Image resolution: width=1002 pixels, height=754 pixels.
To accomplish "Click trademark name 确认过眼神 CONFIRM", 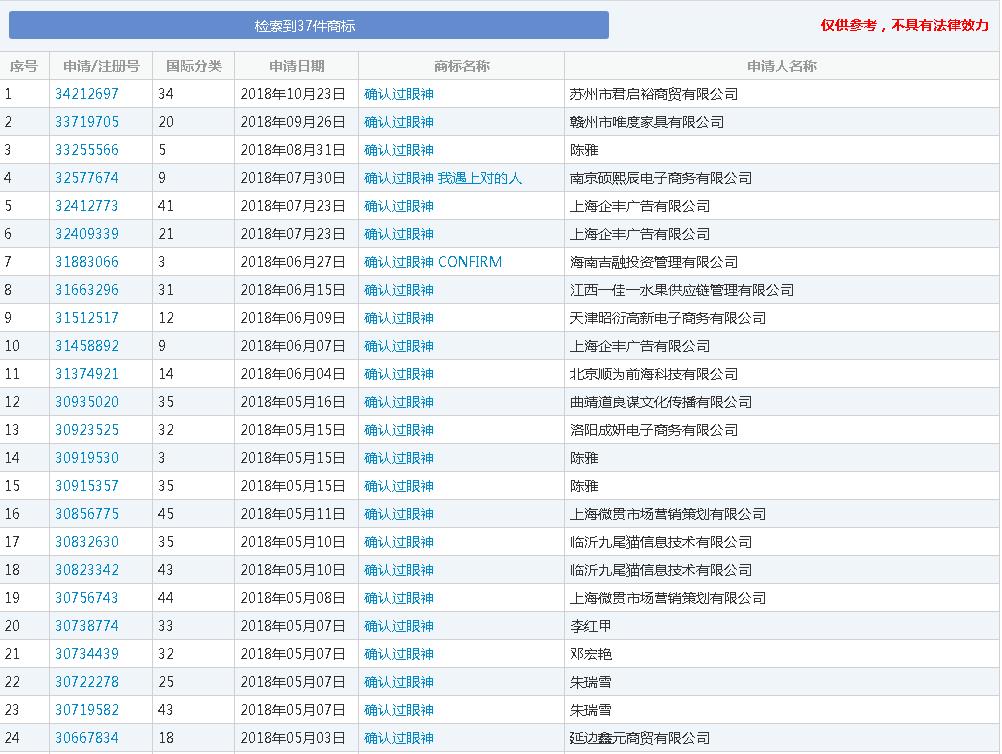I will [x=433, y=262].
